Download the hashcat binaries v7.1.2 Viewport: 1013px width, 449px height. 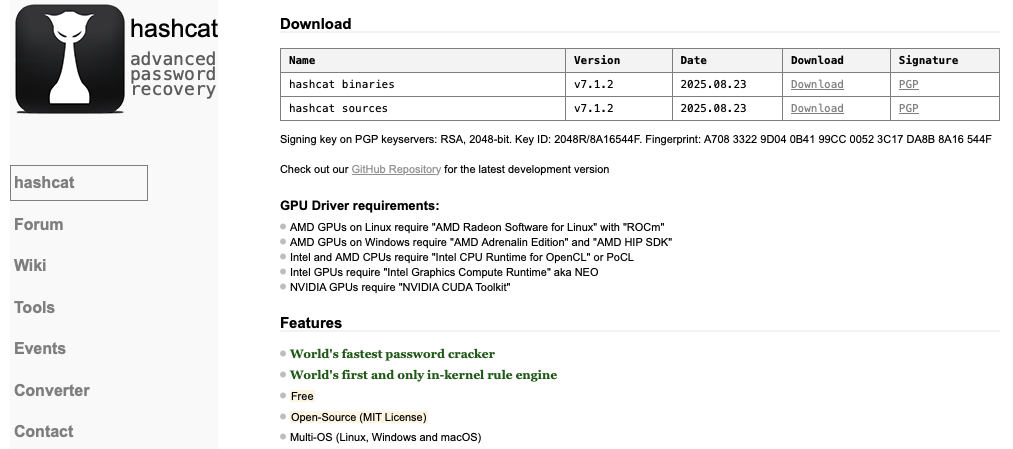pos(817,84)
